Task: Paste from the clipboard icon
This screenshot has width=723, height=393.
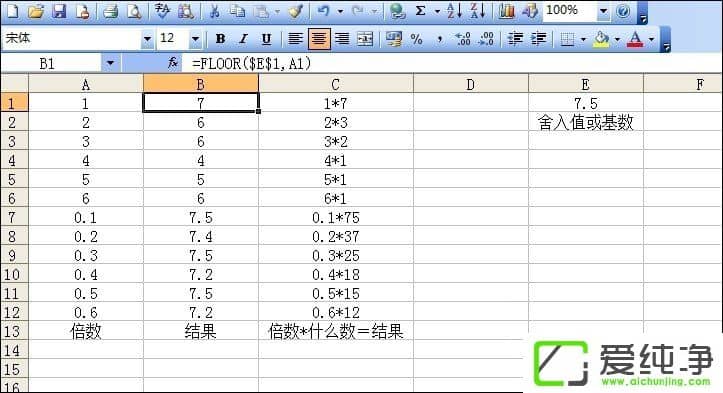Action: pos(261,11)
